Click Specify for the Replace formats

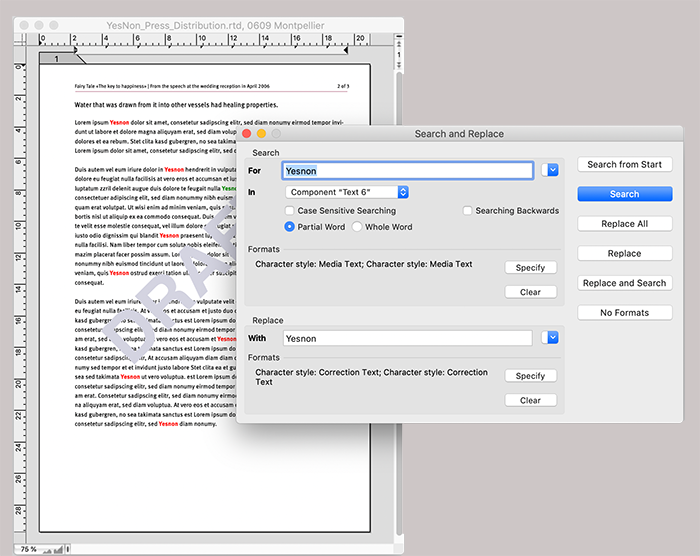click(x=530, y=376)
